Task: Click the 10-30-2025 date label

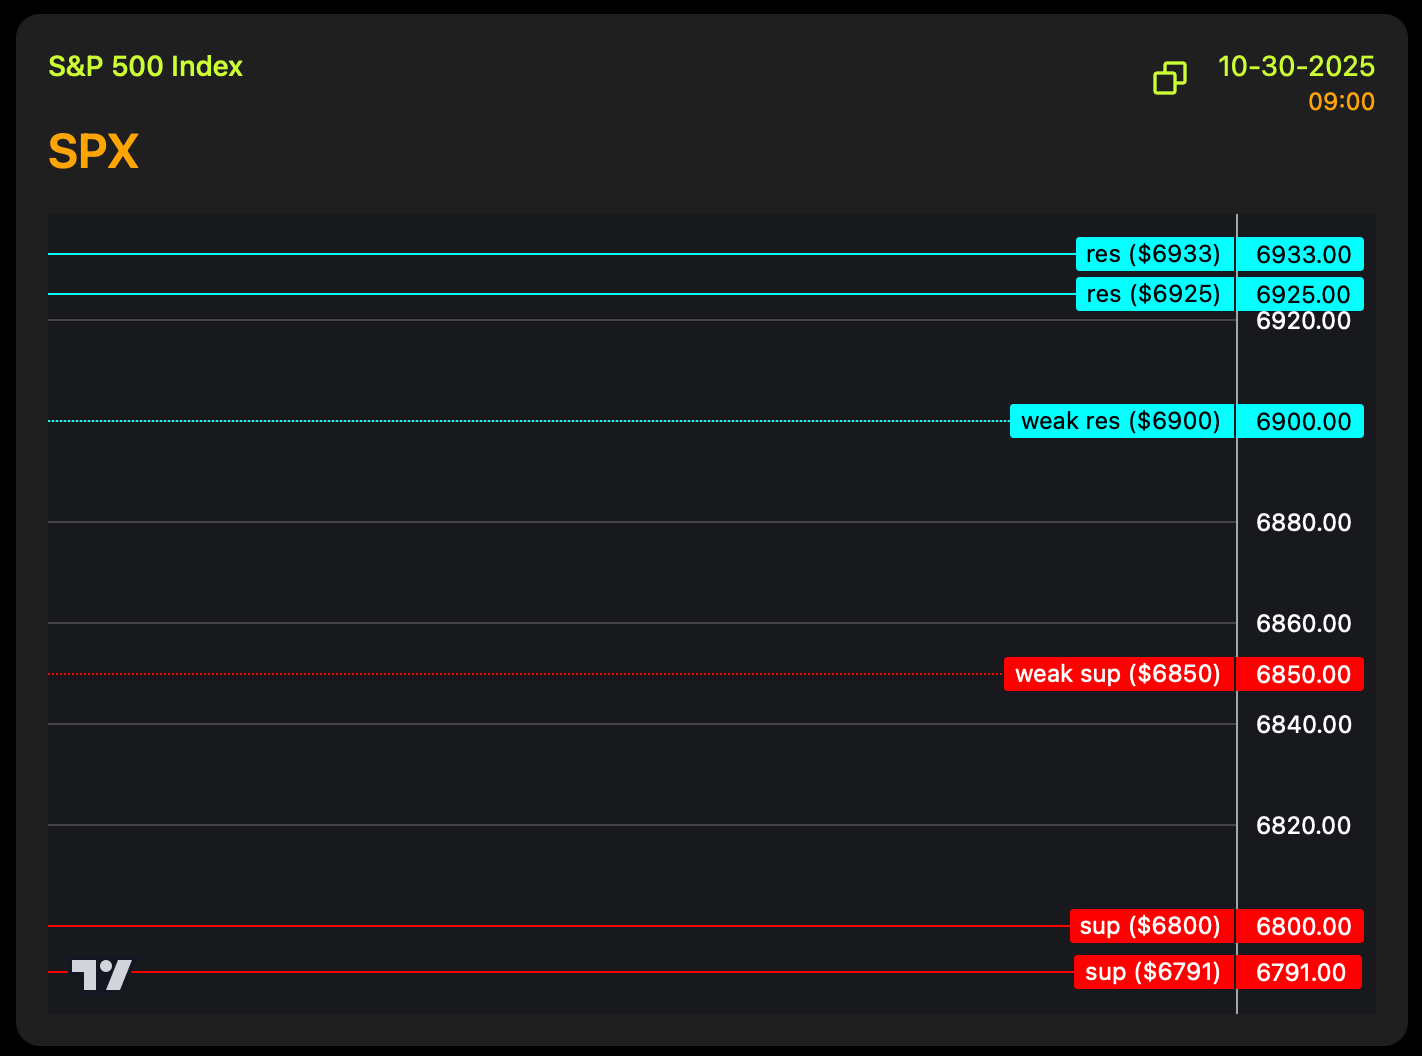Action: [1296, 67]
